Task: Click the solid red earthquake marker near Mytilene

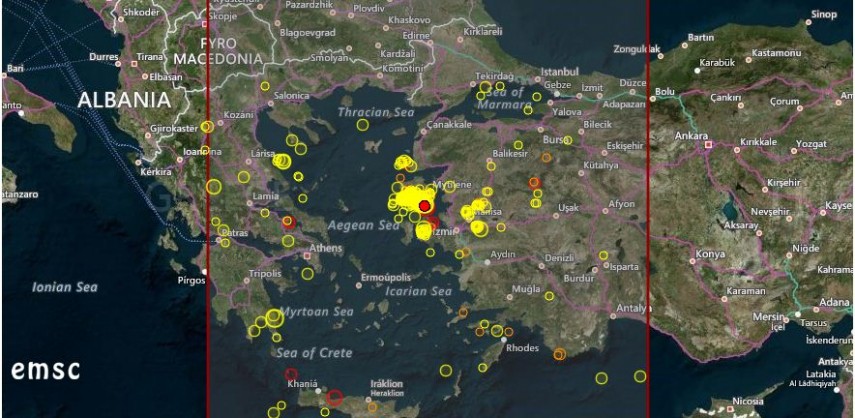Action: coord(425,205)
